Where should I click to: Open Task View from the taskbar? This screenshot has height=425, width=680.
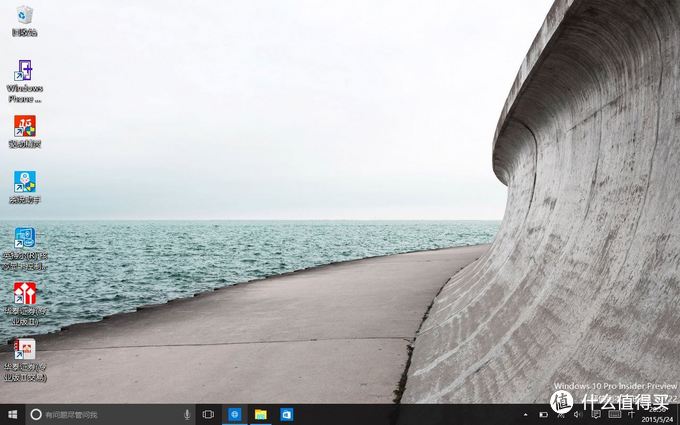click(208, 415)
